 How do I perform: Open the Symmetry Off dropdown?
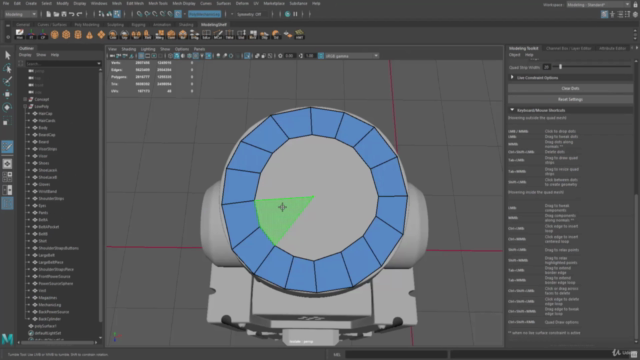pyautogui.click(x=252, y=14)
